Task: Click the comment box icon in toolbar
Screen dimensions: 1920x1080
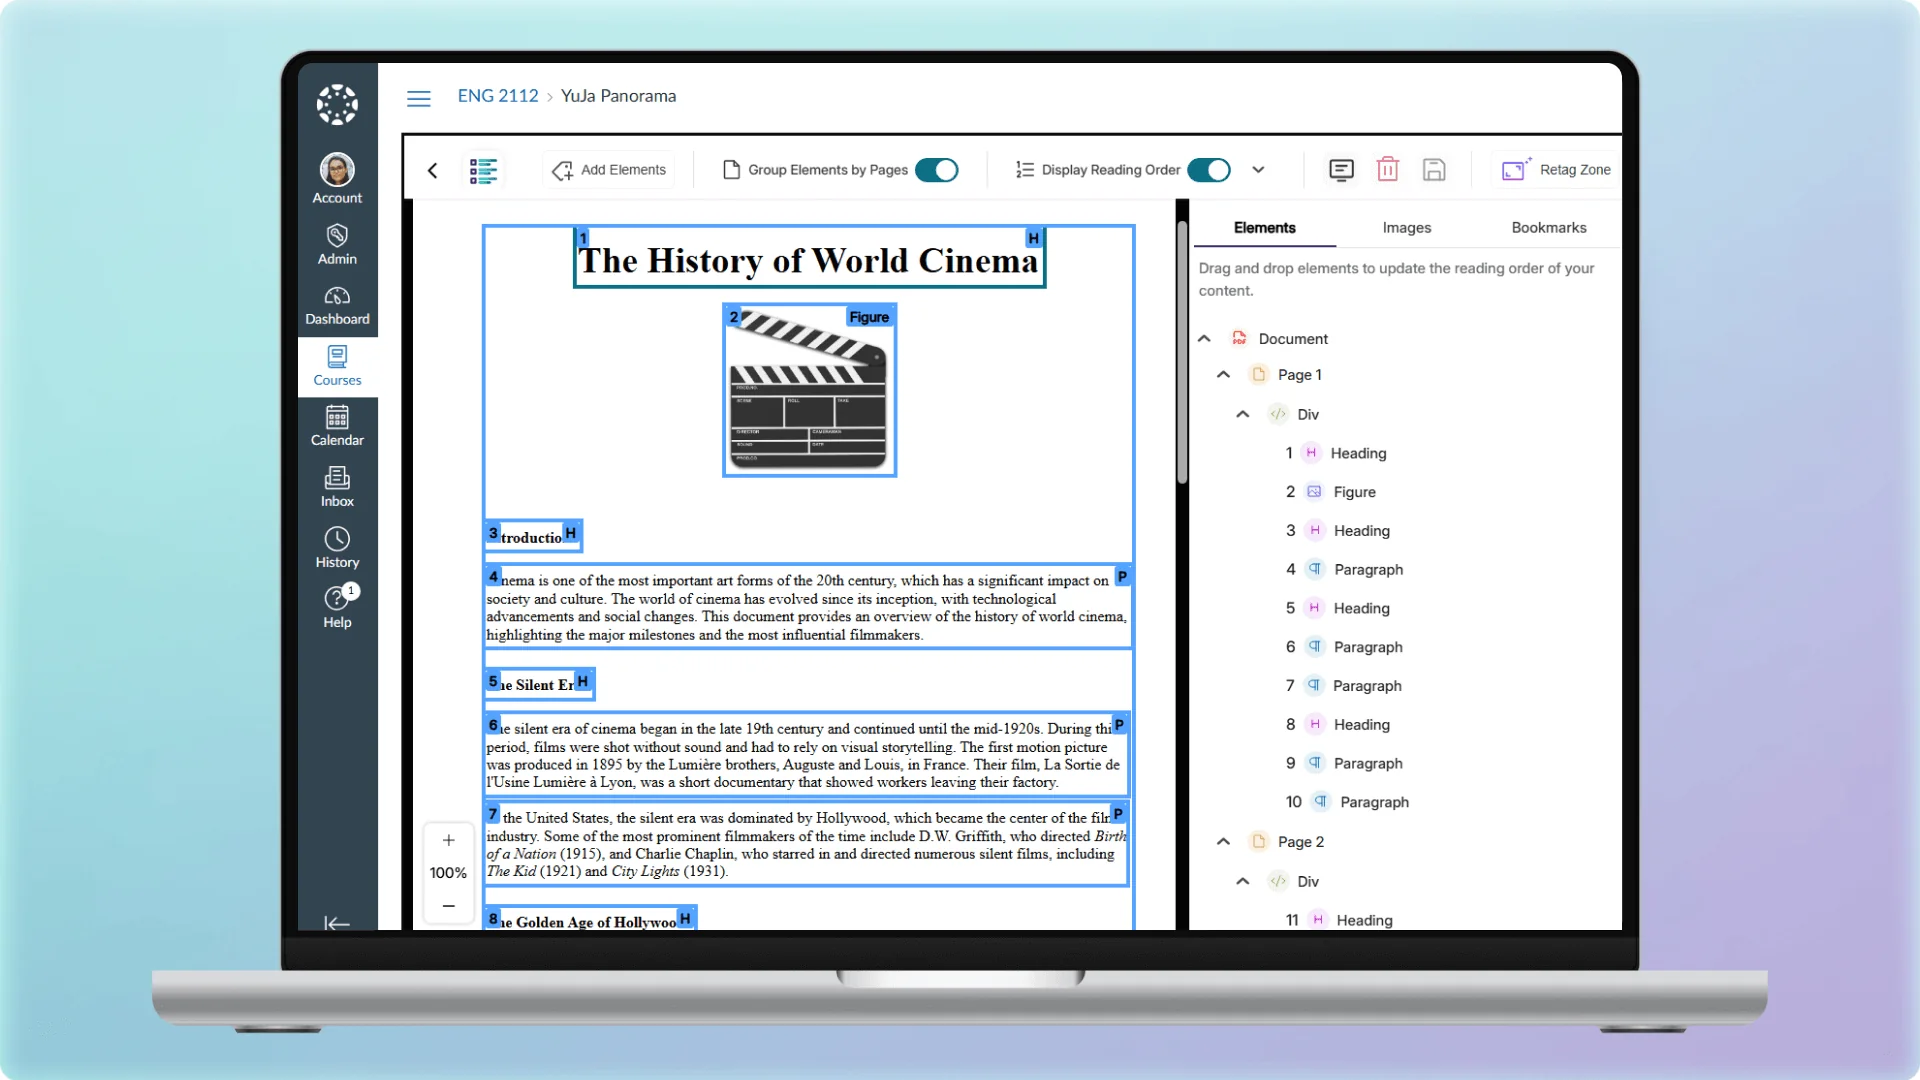Action: pyautogui.click(x=1341, y=170)
